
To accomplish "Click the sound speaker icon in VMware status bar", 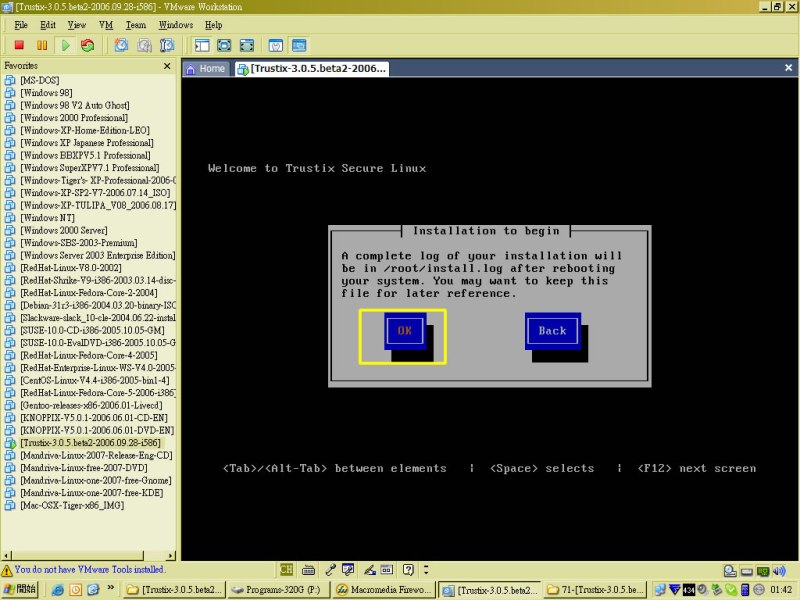I will click(x=780, y=571).
